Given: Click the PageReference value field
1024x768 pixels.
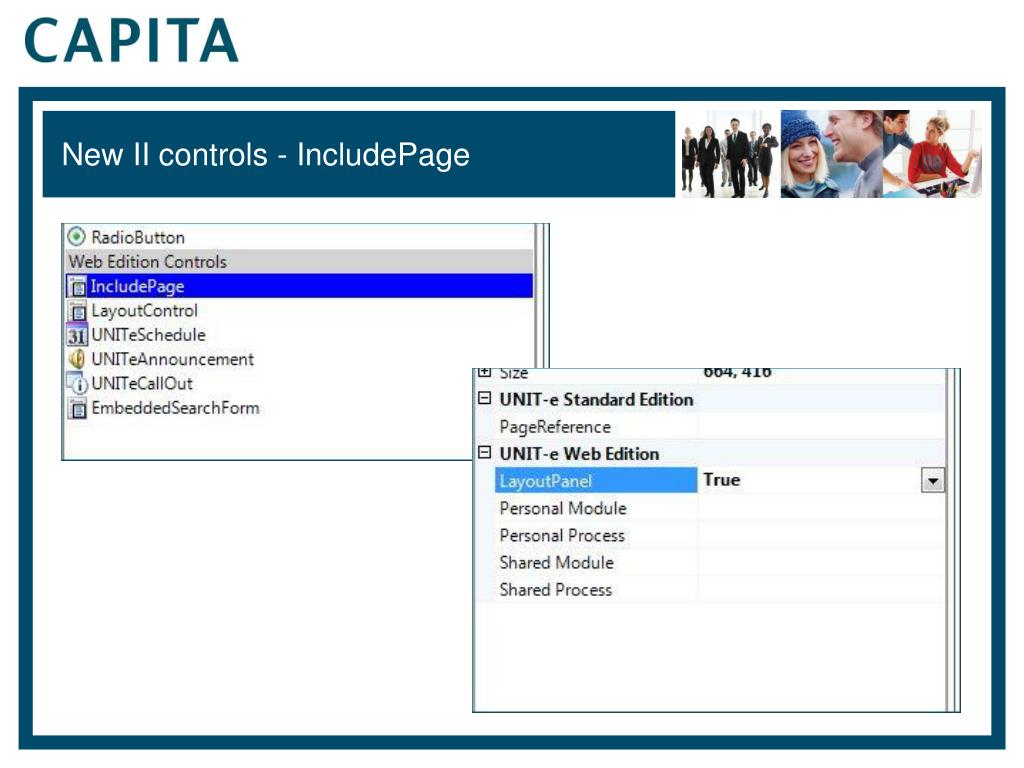Looking at the screenshot, I should click(822, 426).
